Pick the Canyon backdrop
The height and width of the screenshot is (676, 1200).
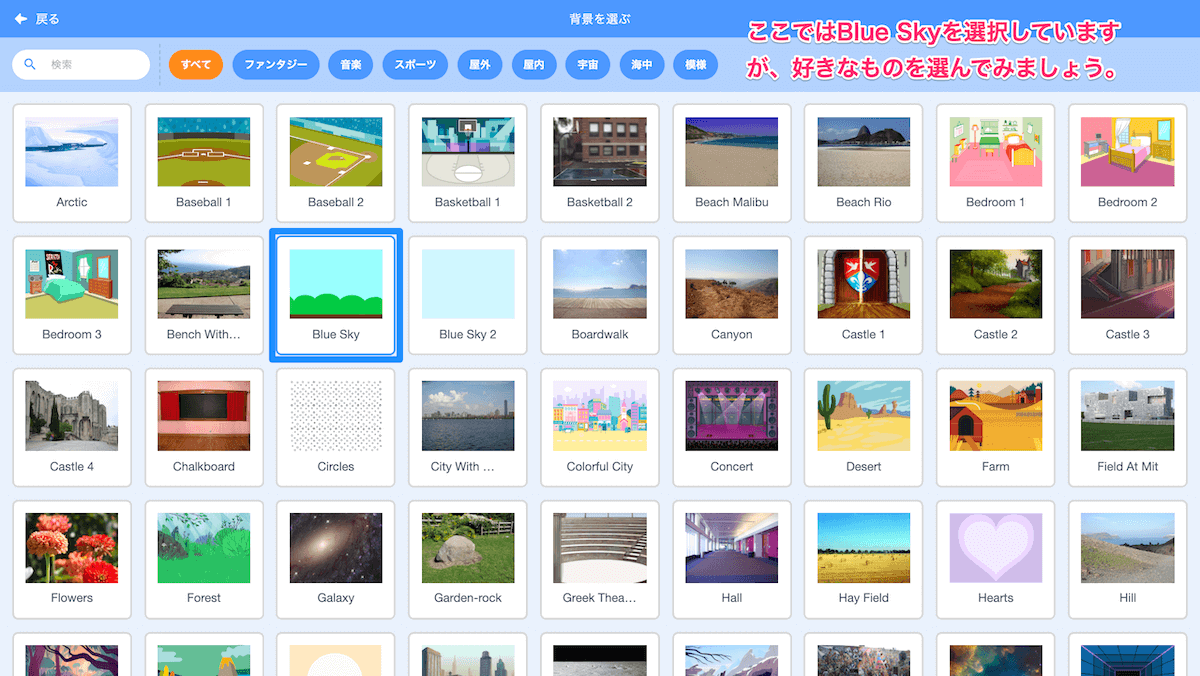(x=732, y=295)
